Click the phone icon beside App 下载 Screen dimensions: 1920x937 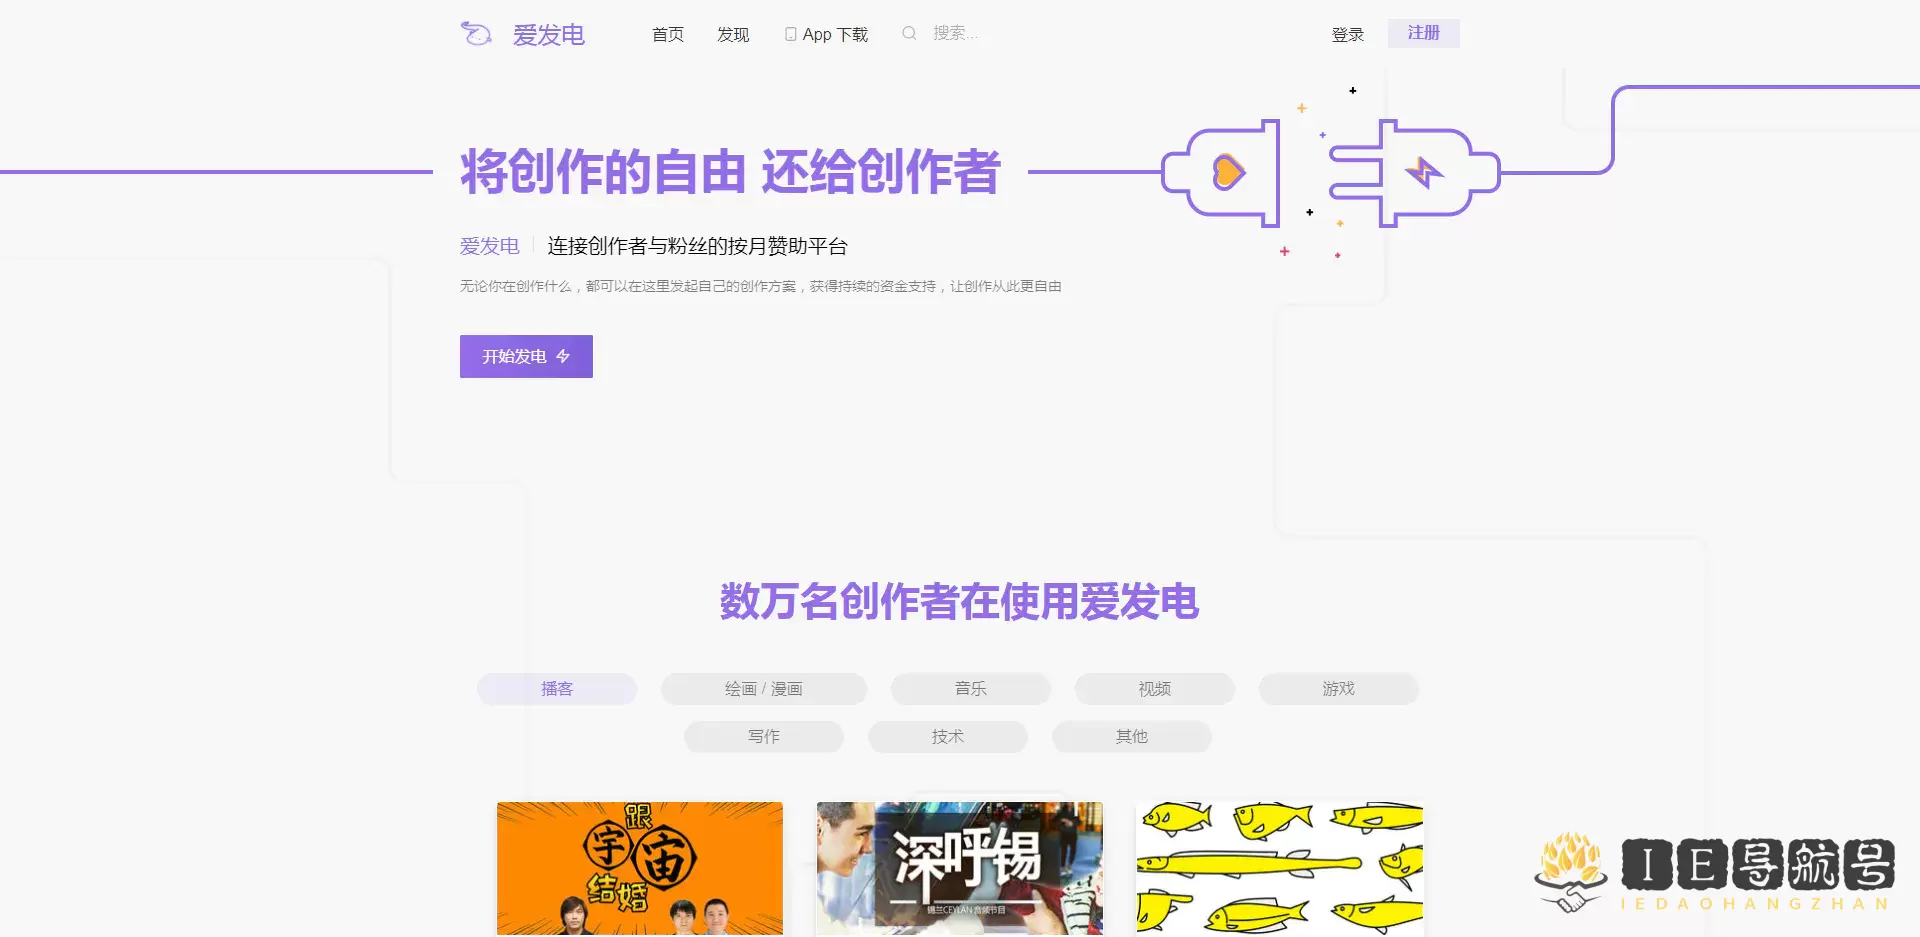[790, 33]
